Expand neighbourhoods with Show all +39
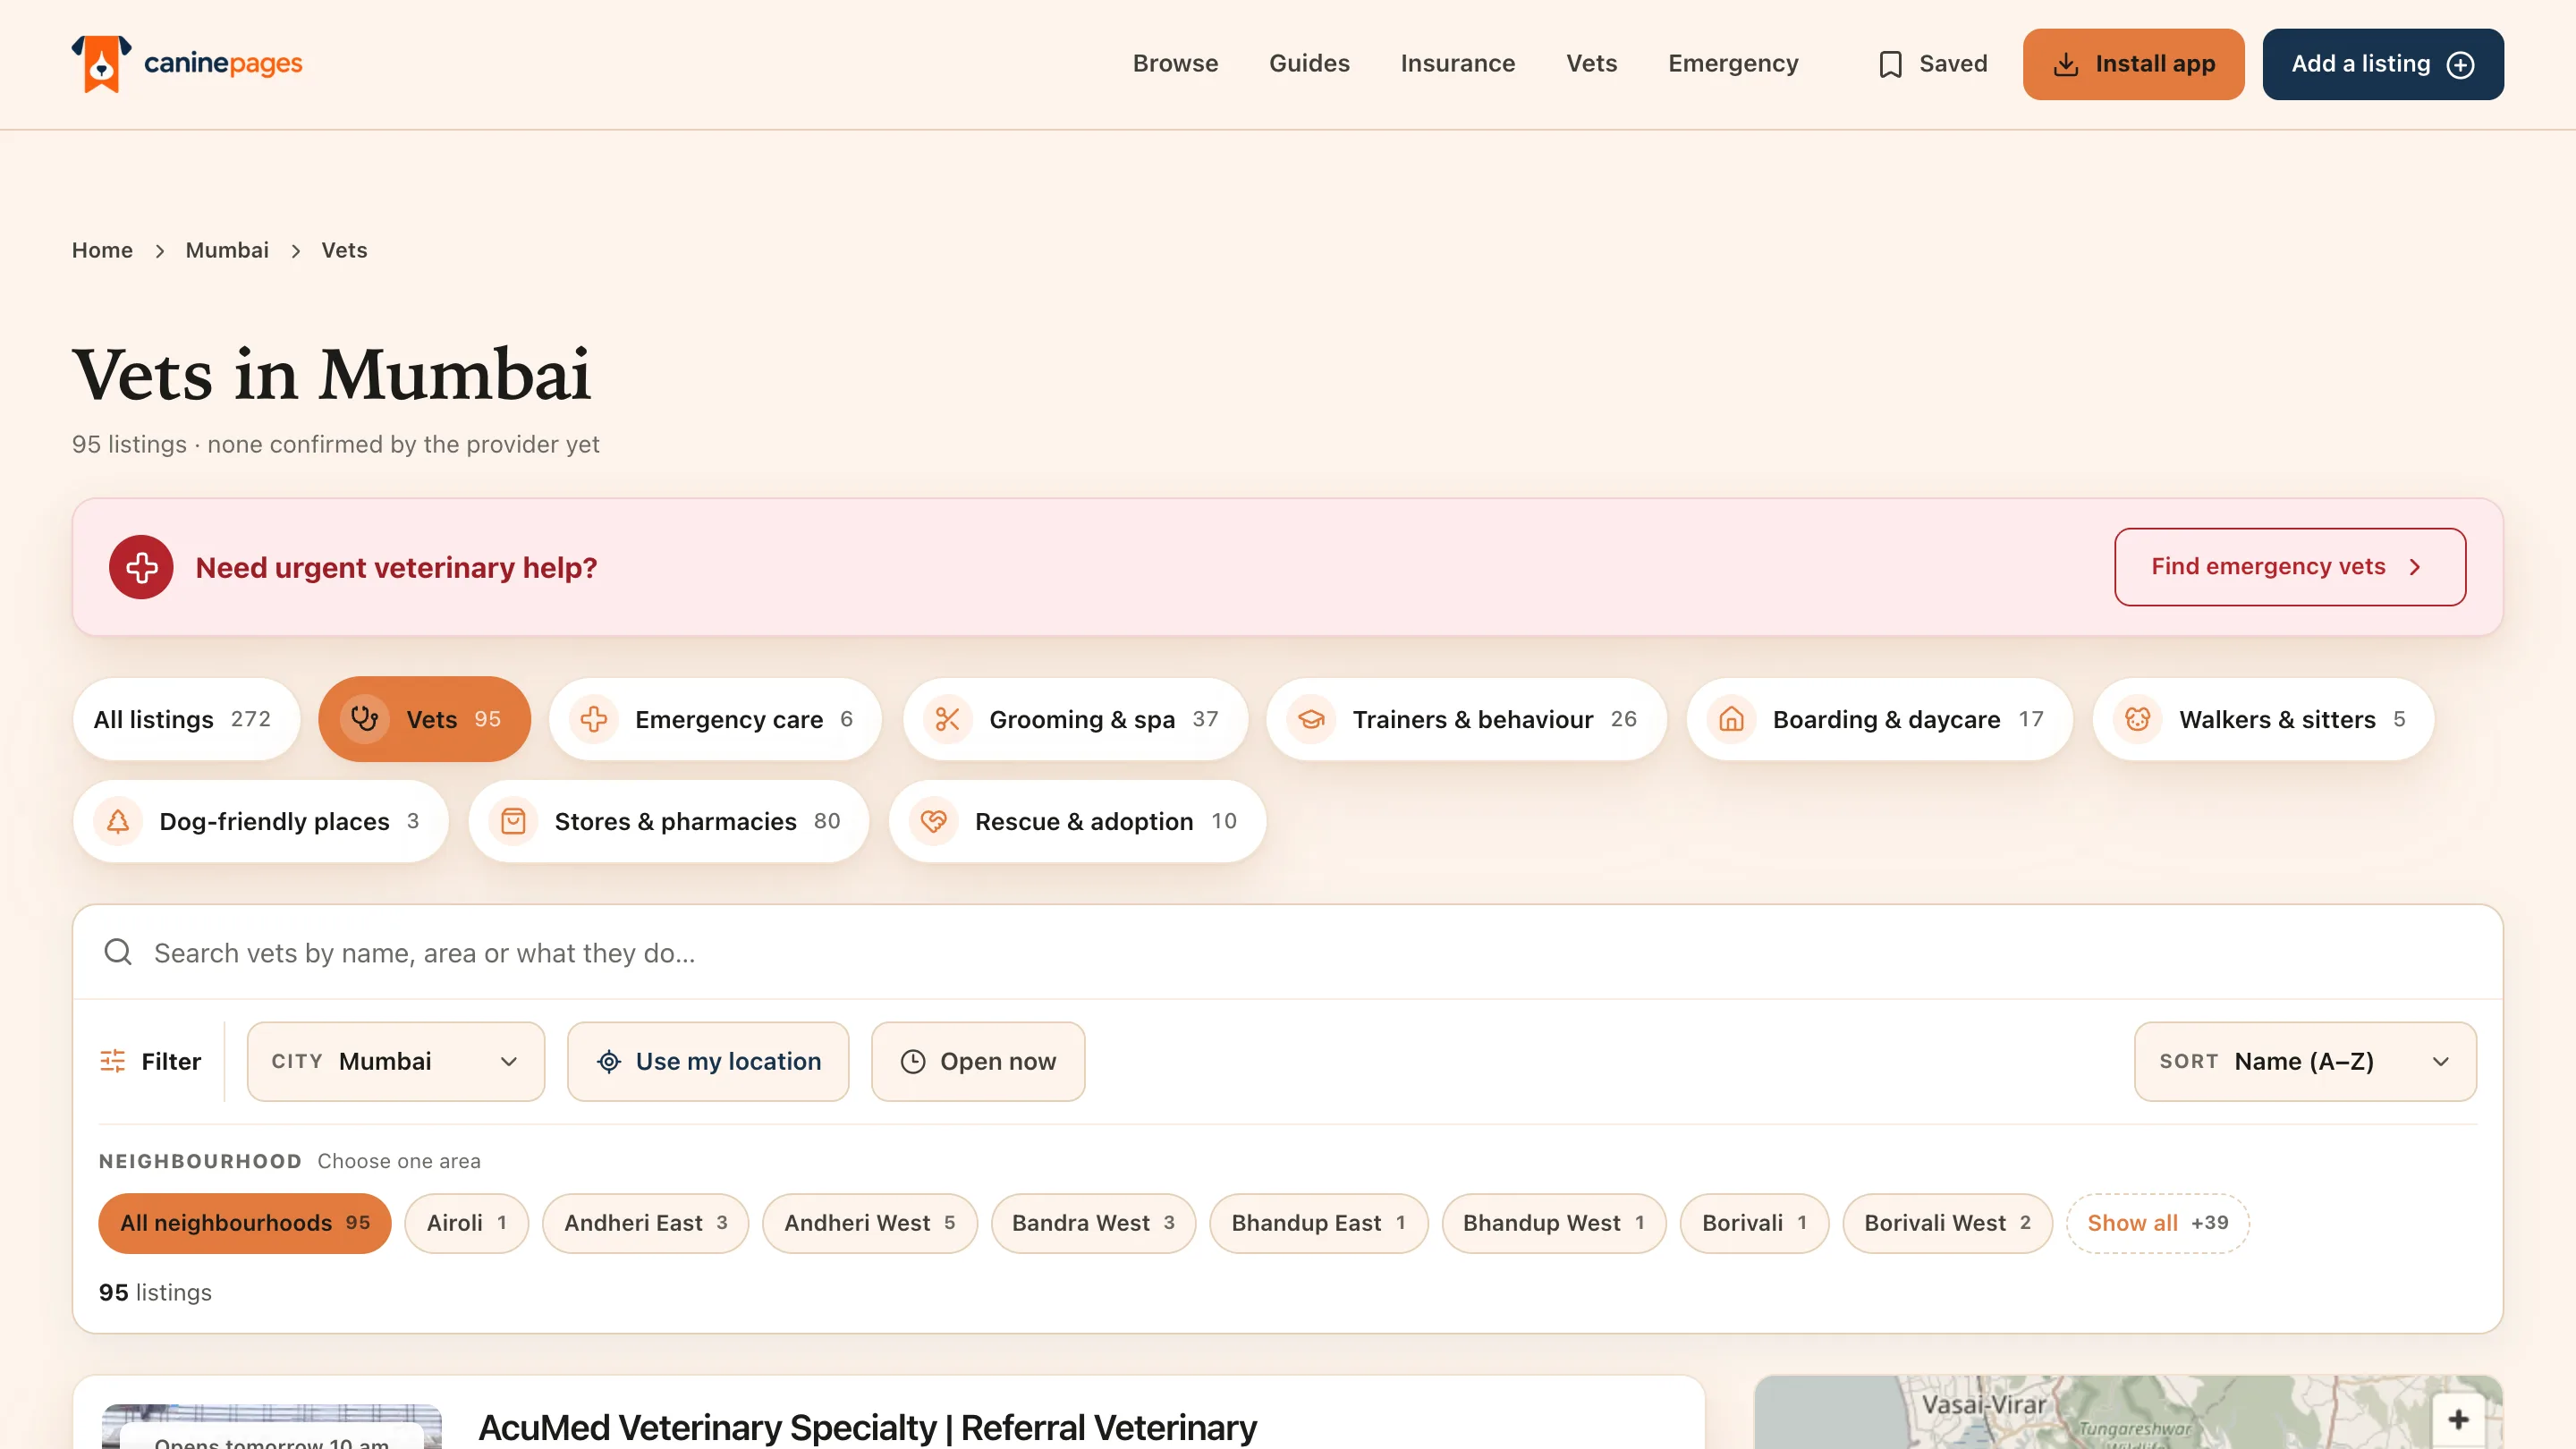The image size is (2576, 1449). 2157,1223
